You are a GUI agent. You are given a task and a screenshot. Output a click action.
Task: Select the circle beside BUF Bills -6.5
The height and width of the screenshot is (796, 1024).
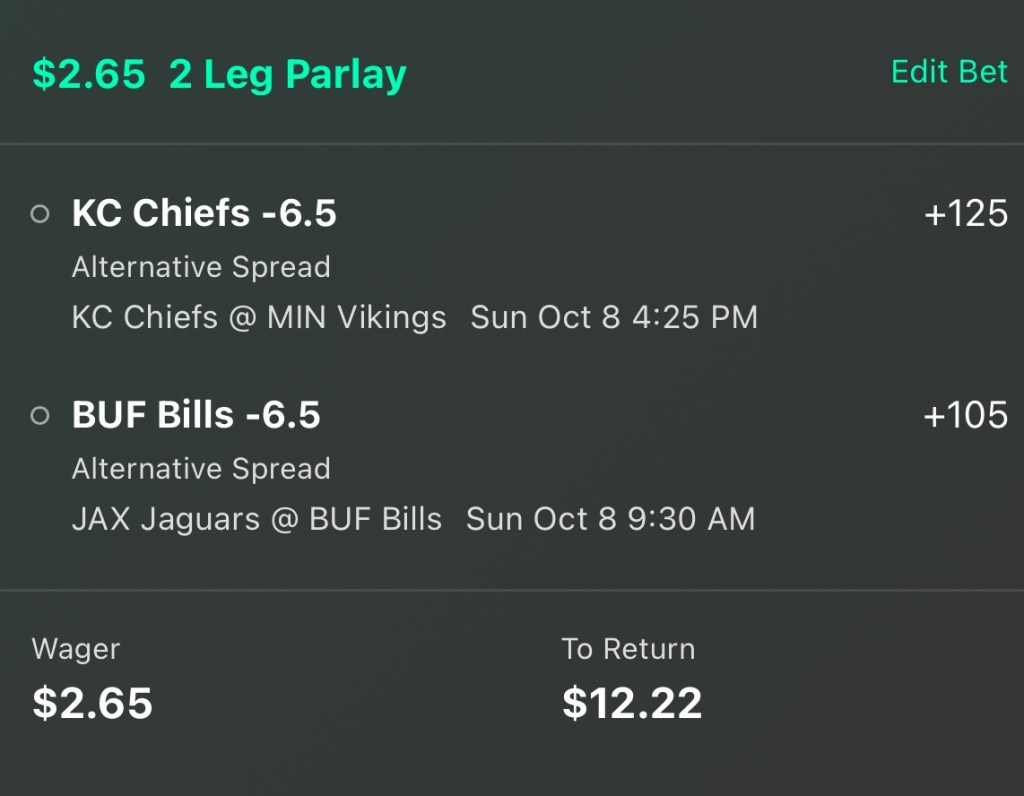[40, 415]
